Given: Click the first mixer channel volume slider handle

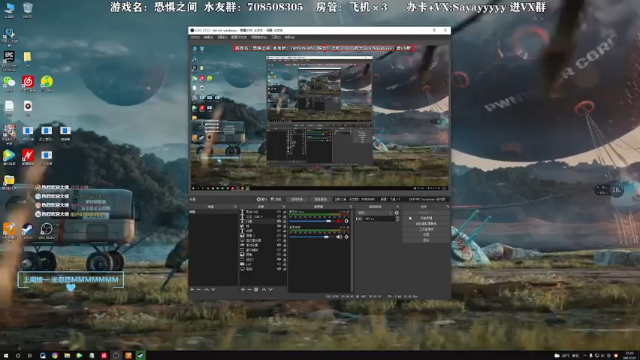Looking at the screenshot, I should pyautogui.click(x=328, y=221).
